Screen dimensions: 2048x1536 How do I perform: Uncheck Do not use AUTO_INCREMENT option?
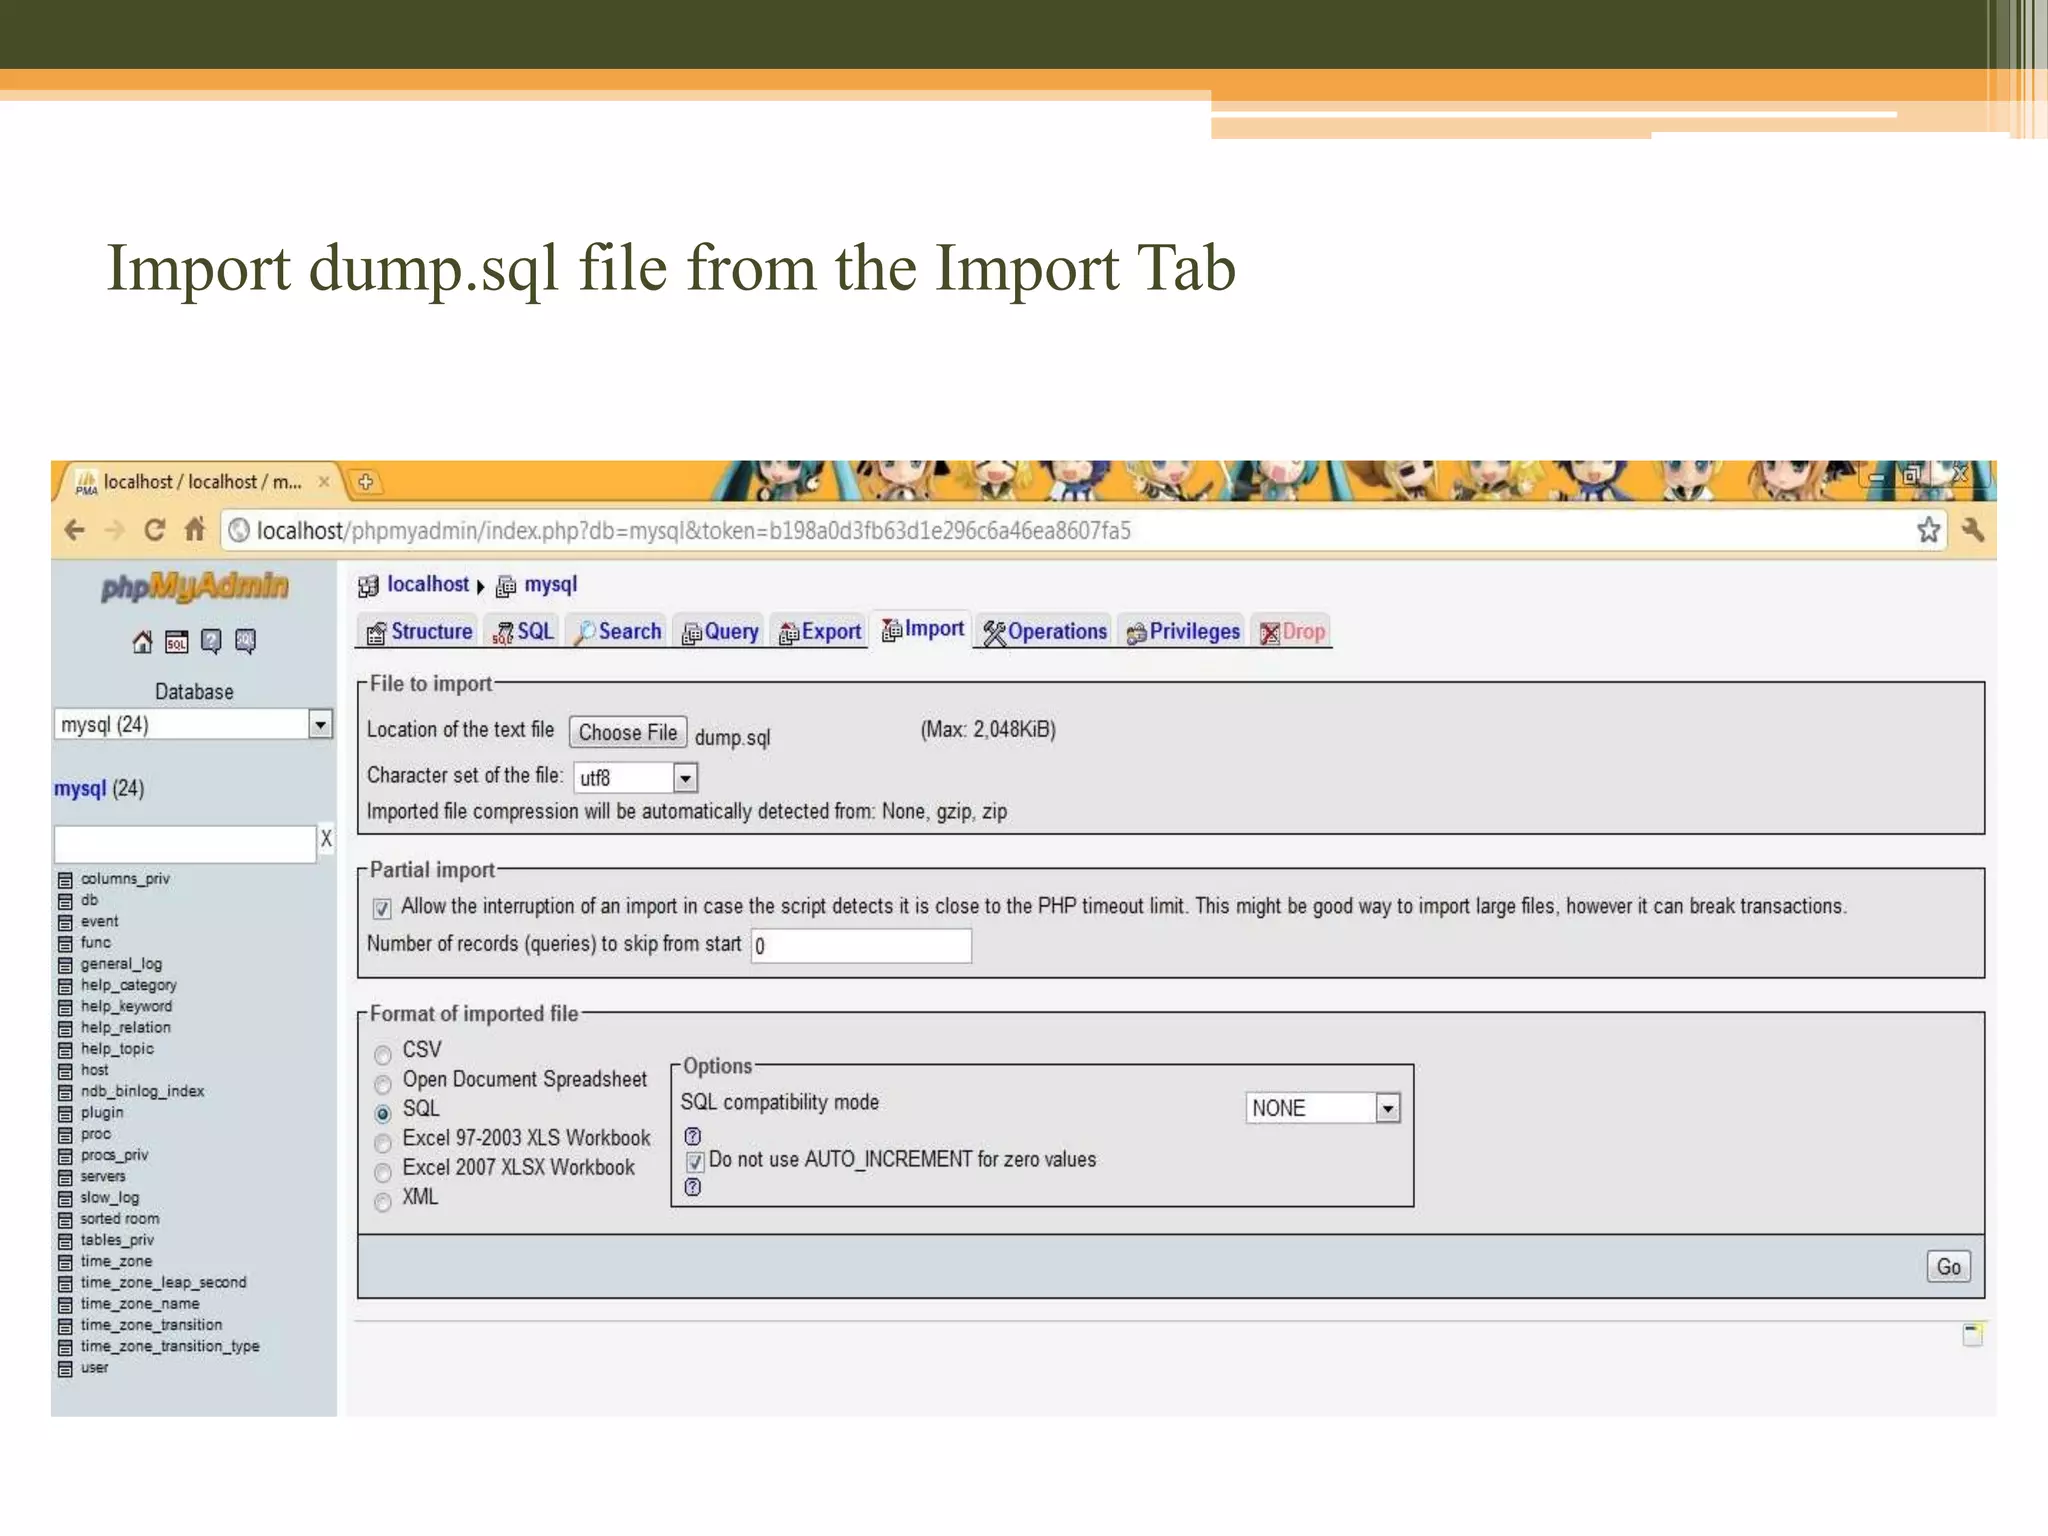click(x=695, y=1162)
